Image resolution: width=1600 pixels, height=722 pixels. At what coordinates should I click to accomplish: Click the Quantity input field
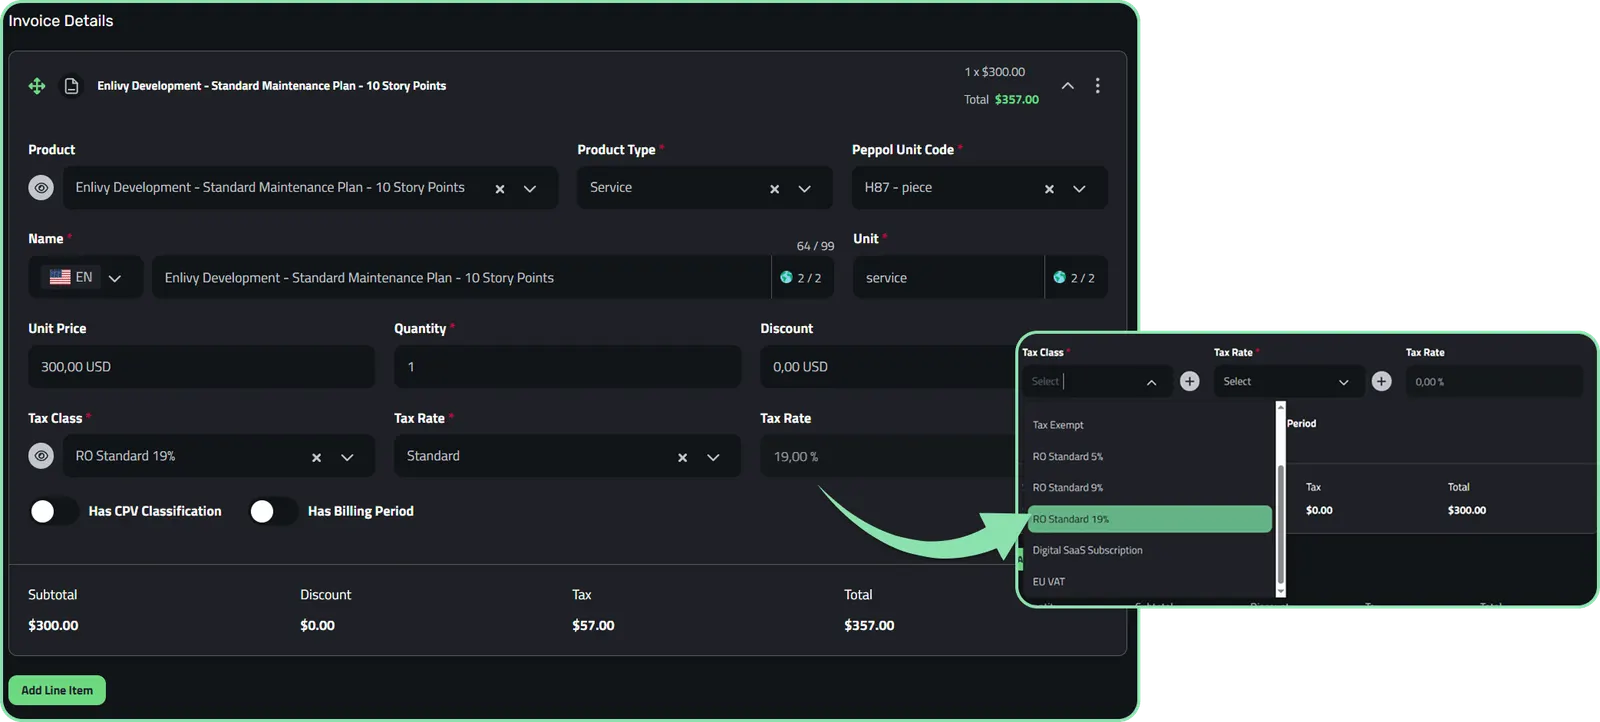(x=567, y=367)
